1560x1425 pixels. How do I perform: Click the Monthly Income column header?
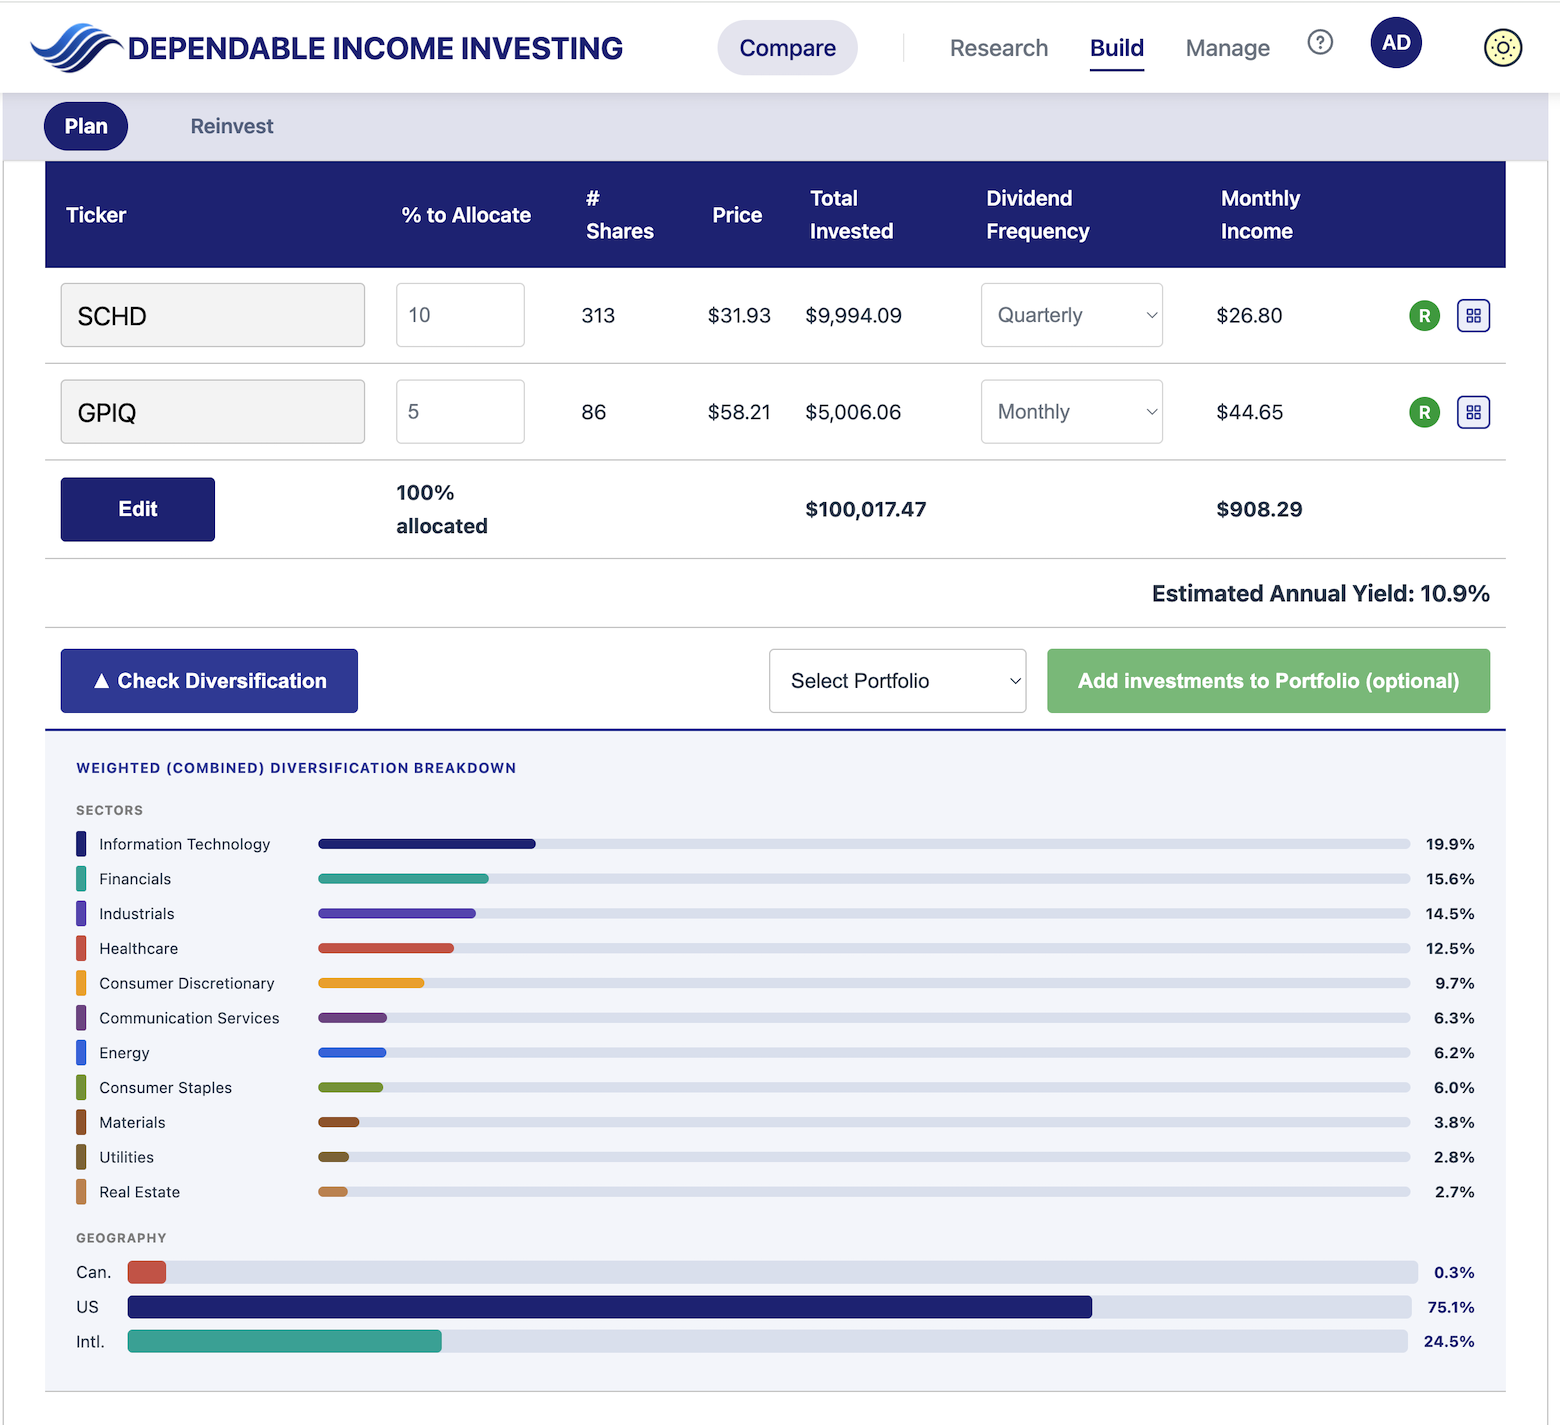(x=1260, y=215)
